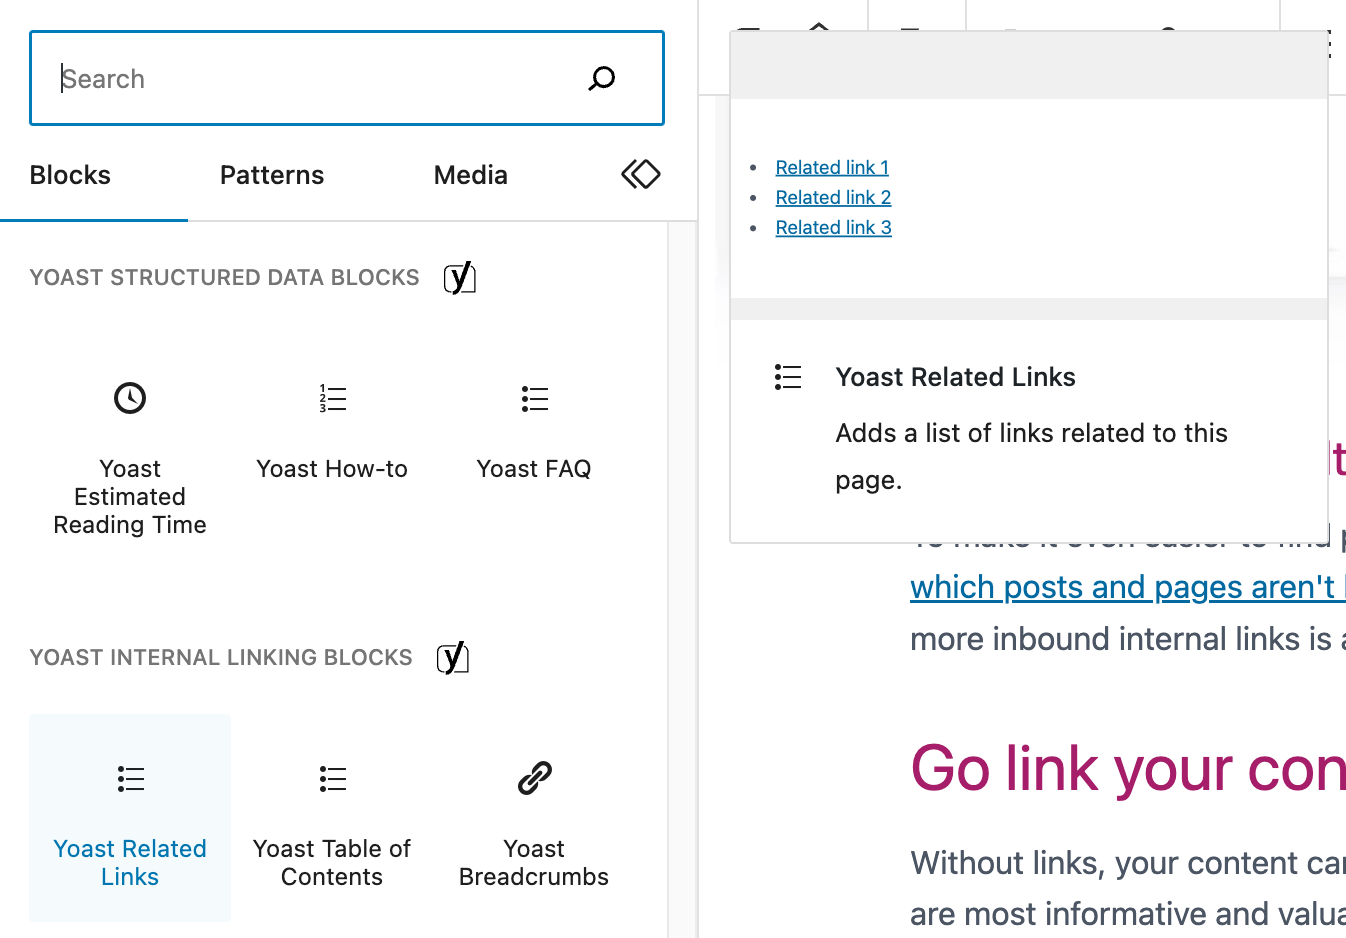Open Related link 1
Viewport: 1346px width, 938px height.
832,167
